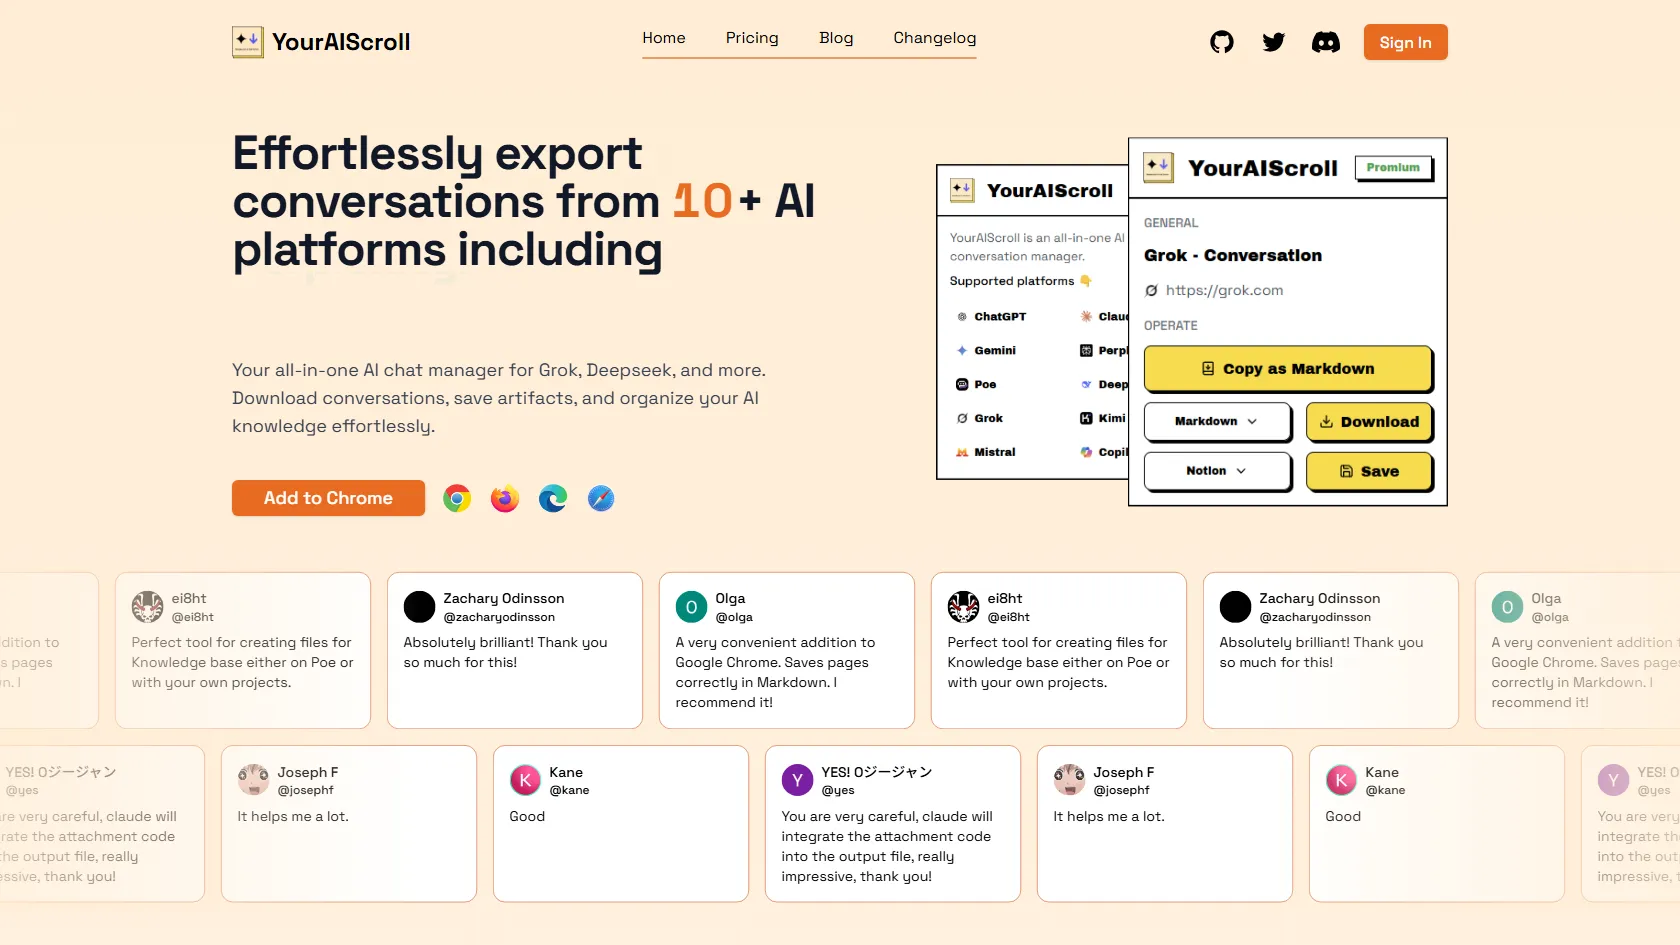Click the ChatGPT platform name
Viewport: 1680px width, 945px height.
tap(1000, 316)
